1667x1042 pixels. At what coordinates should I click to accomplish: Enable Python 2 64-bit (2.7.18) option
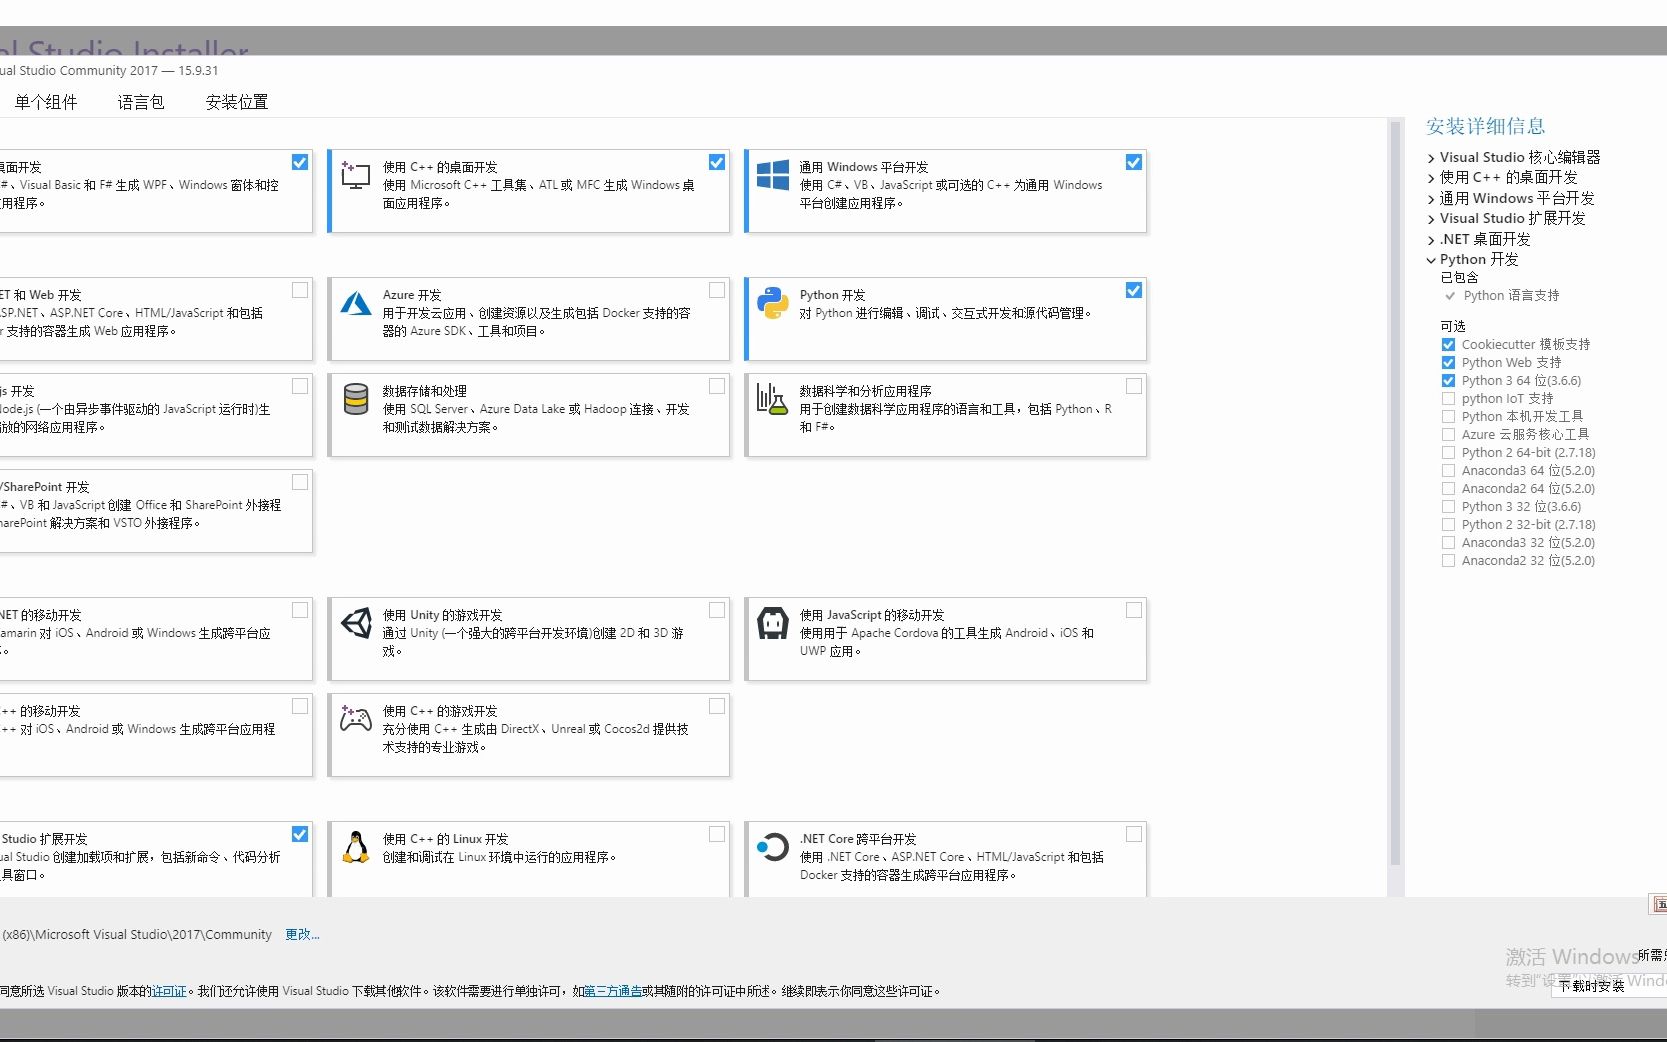point(1448,453)
